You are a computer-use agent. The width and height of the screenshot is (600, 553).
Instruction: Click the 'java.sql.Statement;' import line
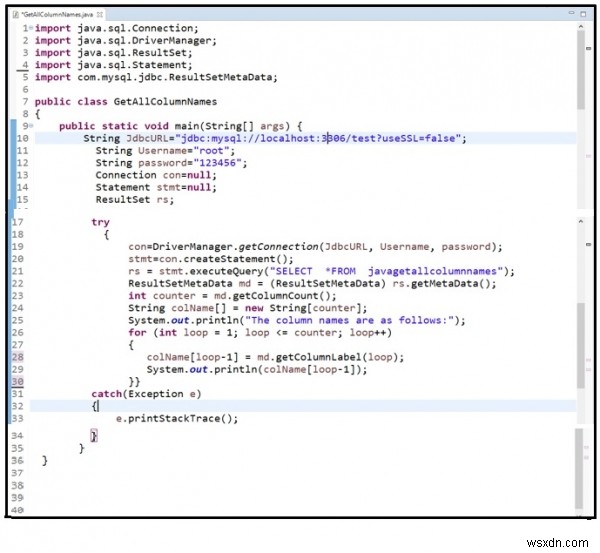[114, 65]
